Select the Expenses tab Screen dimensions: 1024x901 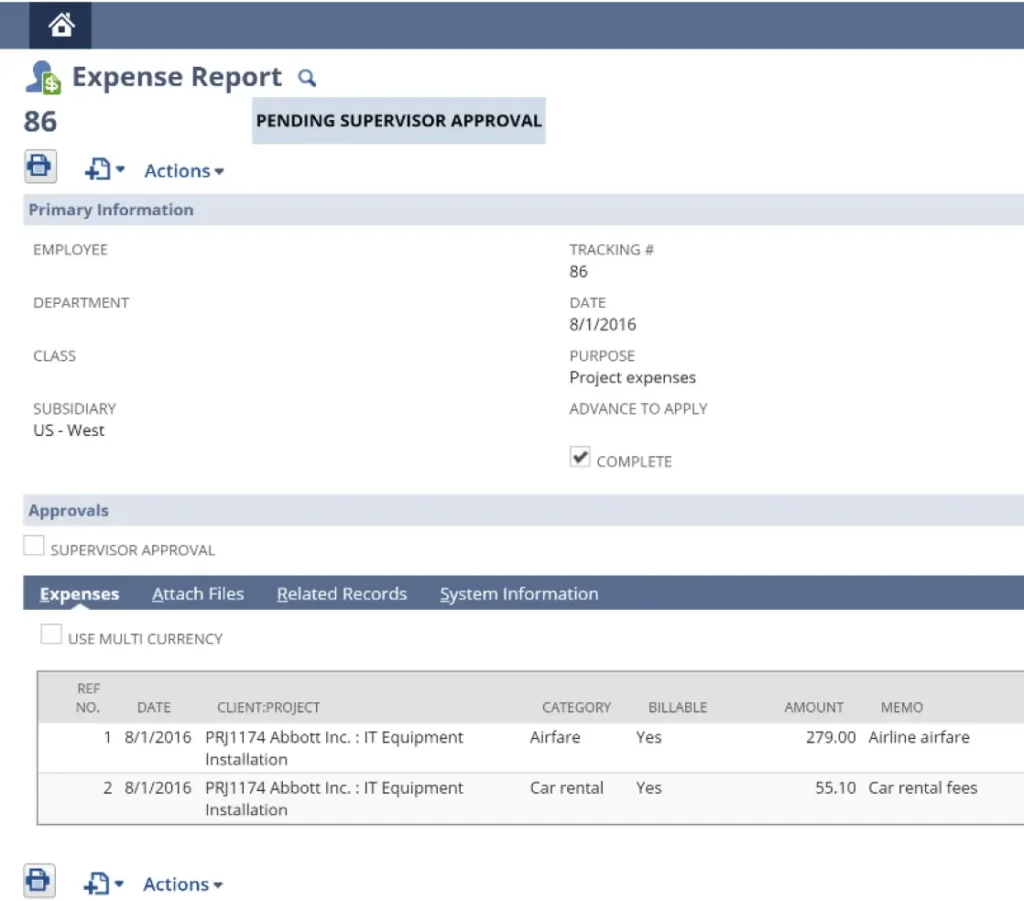coord(79,594)
